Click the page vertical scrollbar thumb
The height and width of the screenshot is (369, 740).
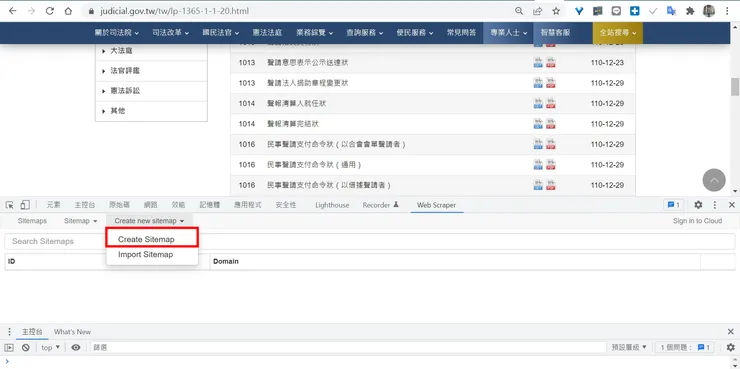pos(735,87)
